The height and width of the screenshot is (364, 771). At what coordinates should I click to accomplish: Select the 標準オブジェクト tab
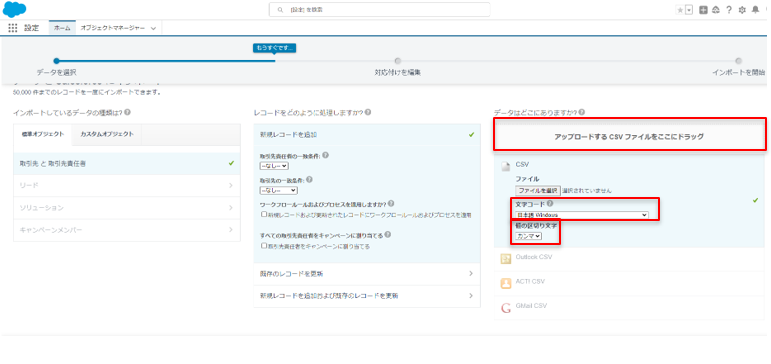(43, 134)
